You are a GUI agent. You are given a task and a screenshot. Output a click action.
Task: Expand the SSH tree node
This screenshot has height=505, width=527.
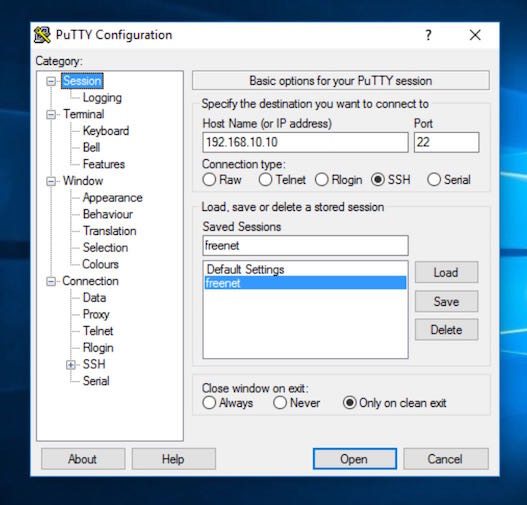(71, 365)
